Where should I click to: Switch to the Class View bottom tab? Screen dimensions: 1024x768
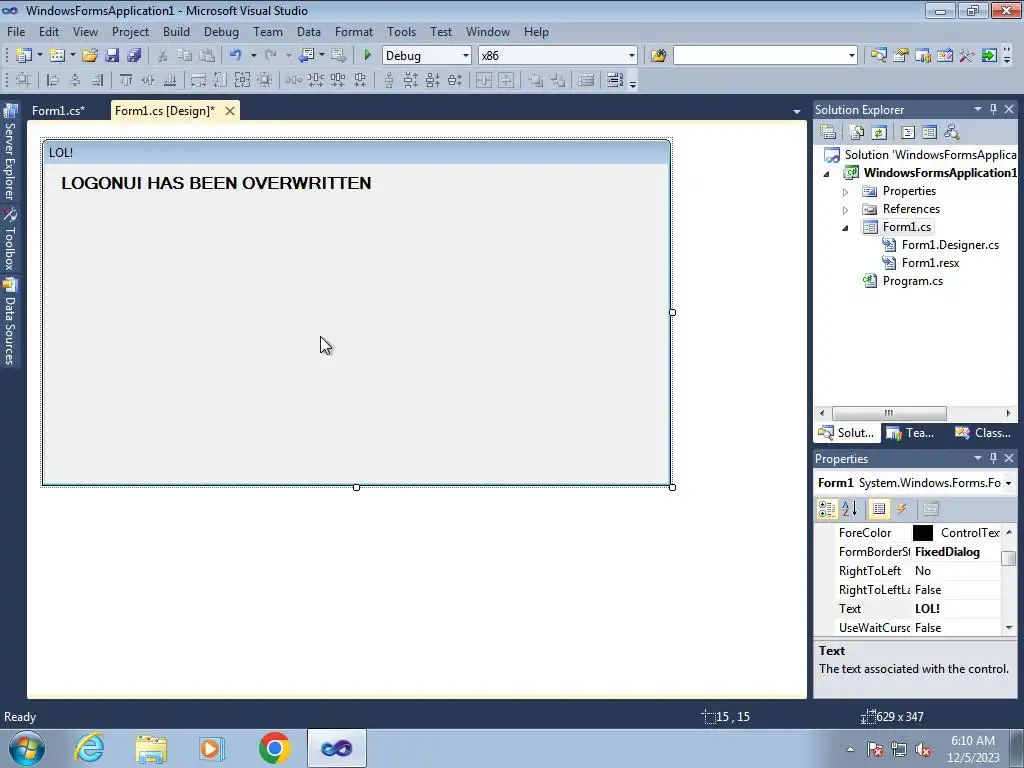pyautogui.click(x=983, y=433)
